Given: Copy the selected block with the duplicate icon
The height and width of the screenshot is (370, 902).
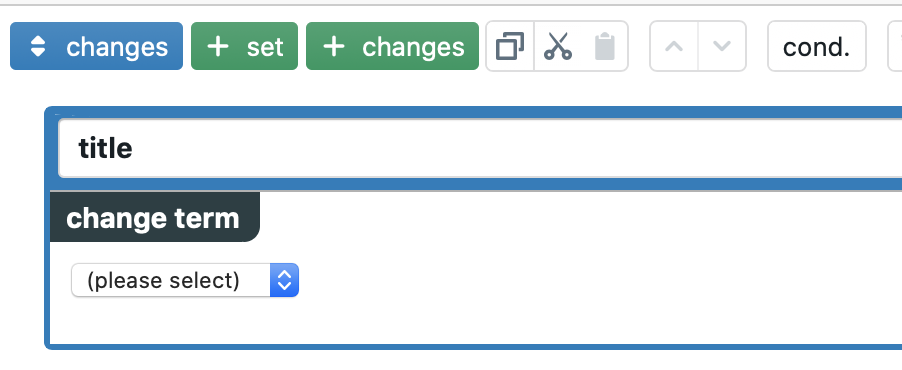Looking at the screenshot, I should [510, 46].
